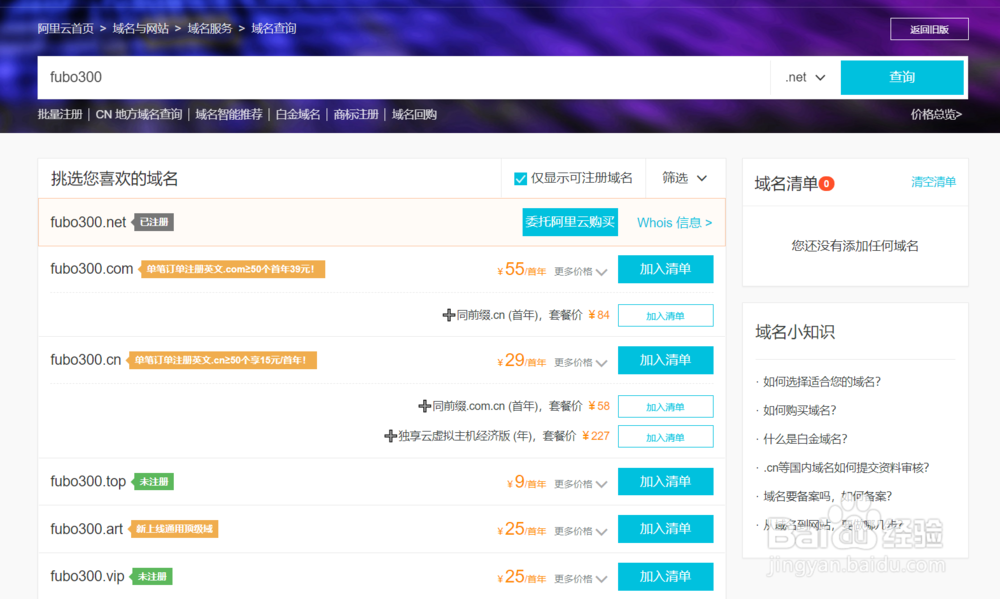Open .cn等国内域名如何提交资料审核? article

(846, 468)
